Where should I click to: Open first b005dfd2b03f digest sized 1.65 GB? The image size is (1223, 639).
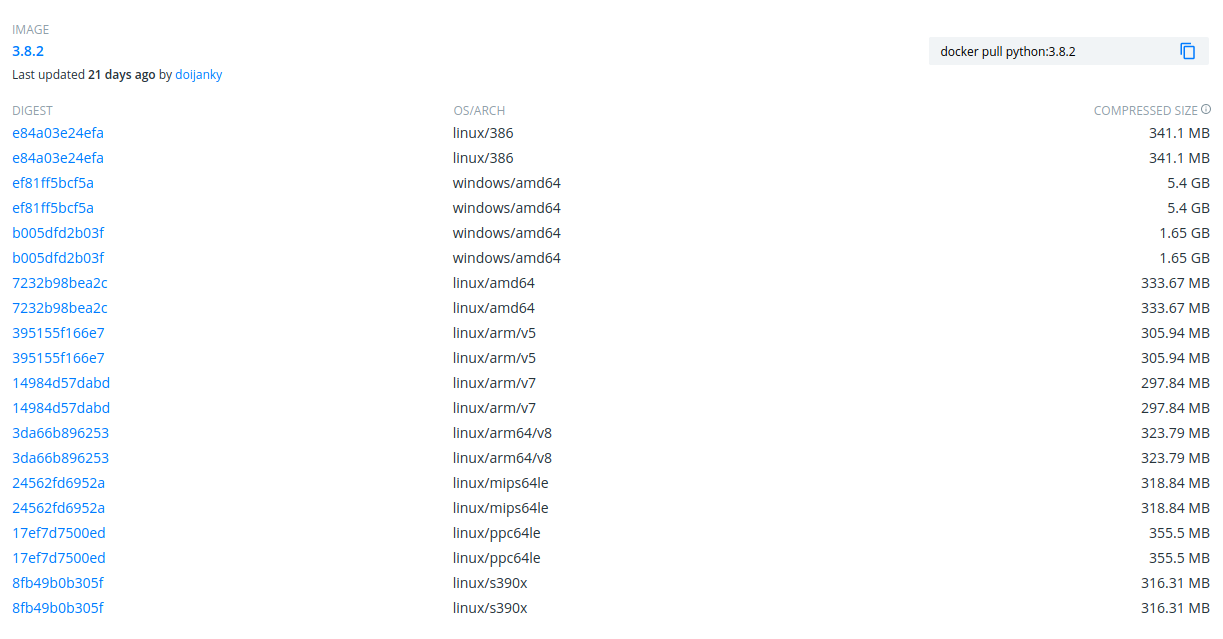(58, 233)
